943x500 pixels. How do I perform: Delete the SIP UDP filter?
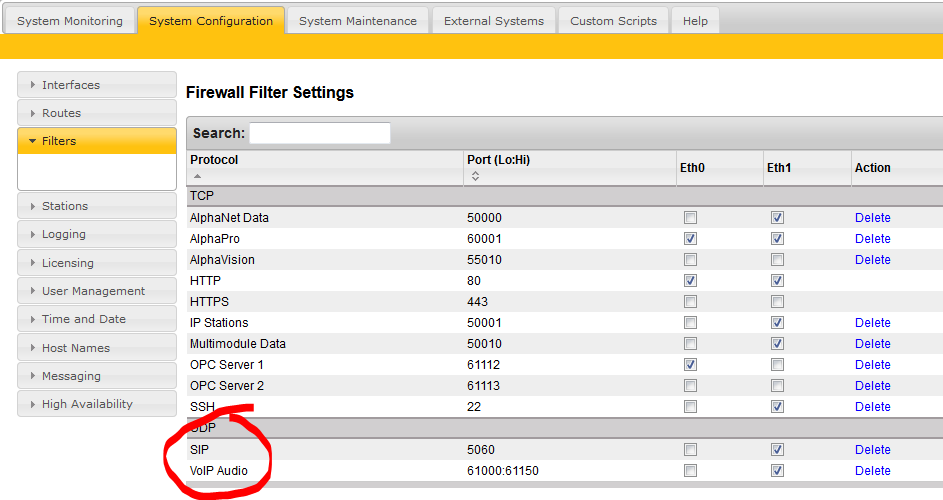(872, 450)
